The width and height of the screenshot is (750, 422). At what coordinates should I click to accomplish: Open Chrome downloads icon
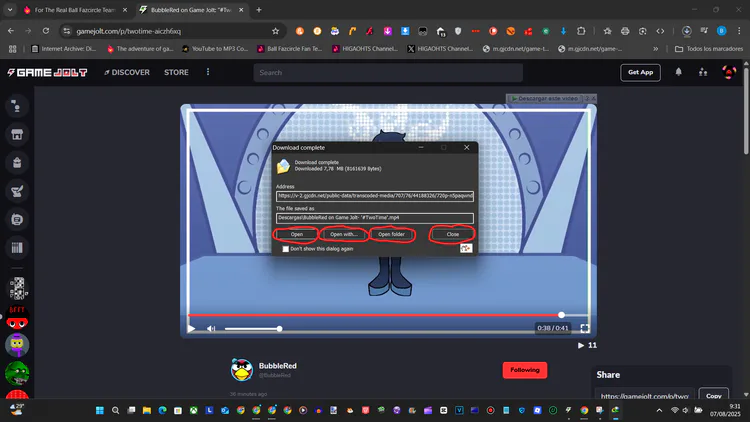(x=686, y=31)
